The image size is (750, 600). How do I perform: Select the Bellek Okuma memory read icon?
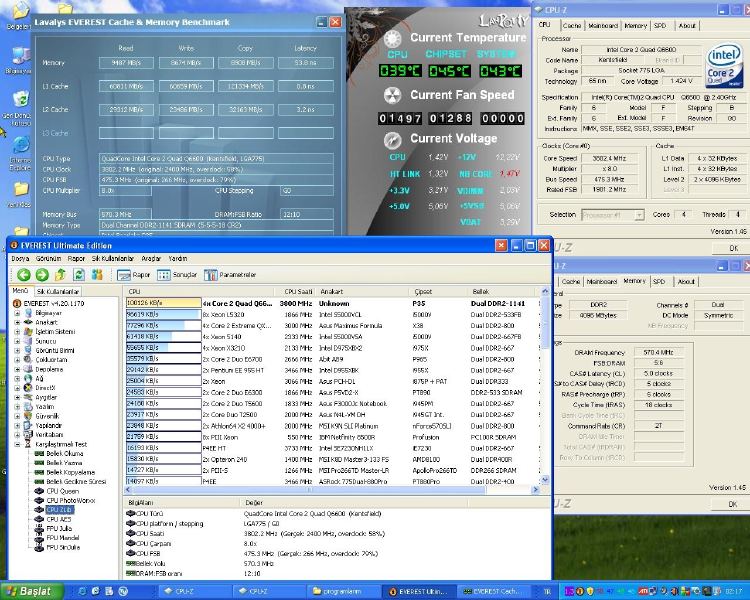pyautogui.click(x=40, y=454)
